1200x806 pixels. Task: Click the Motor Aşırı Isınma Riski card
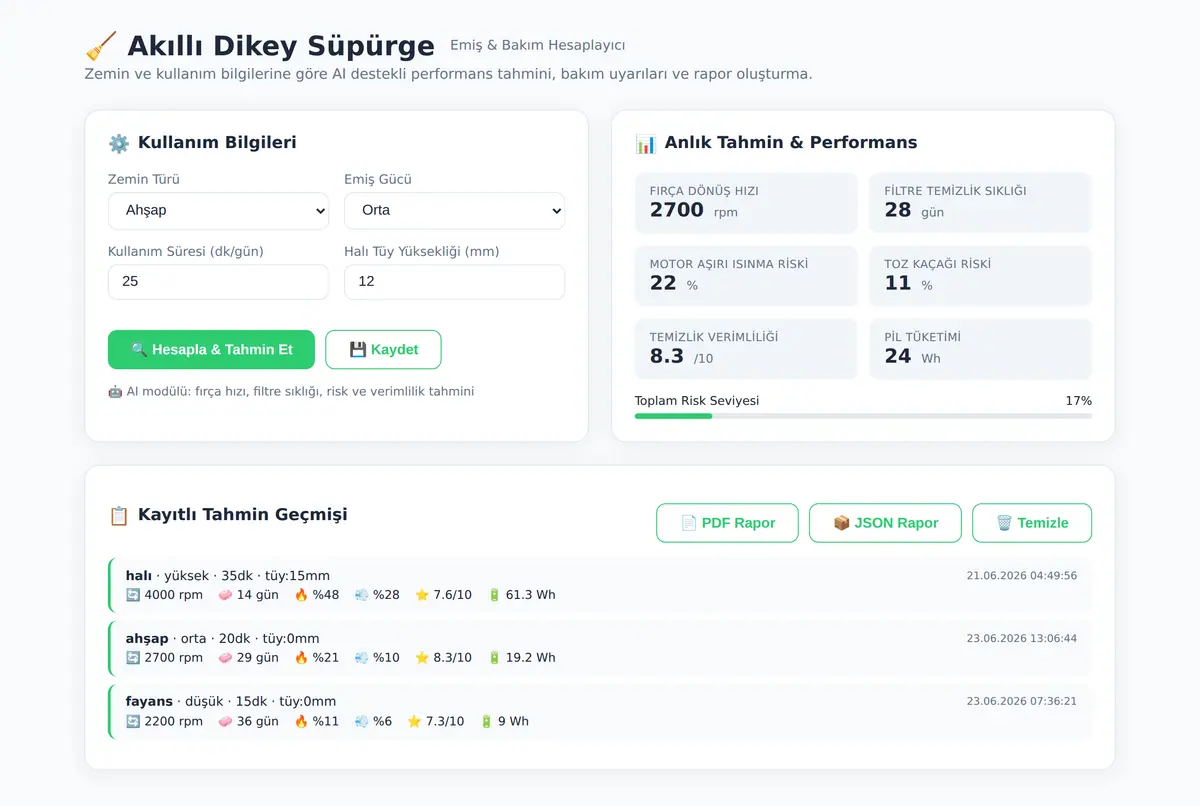746,276
